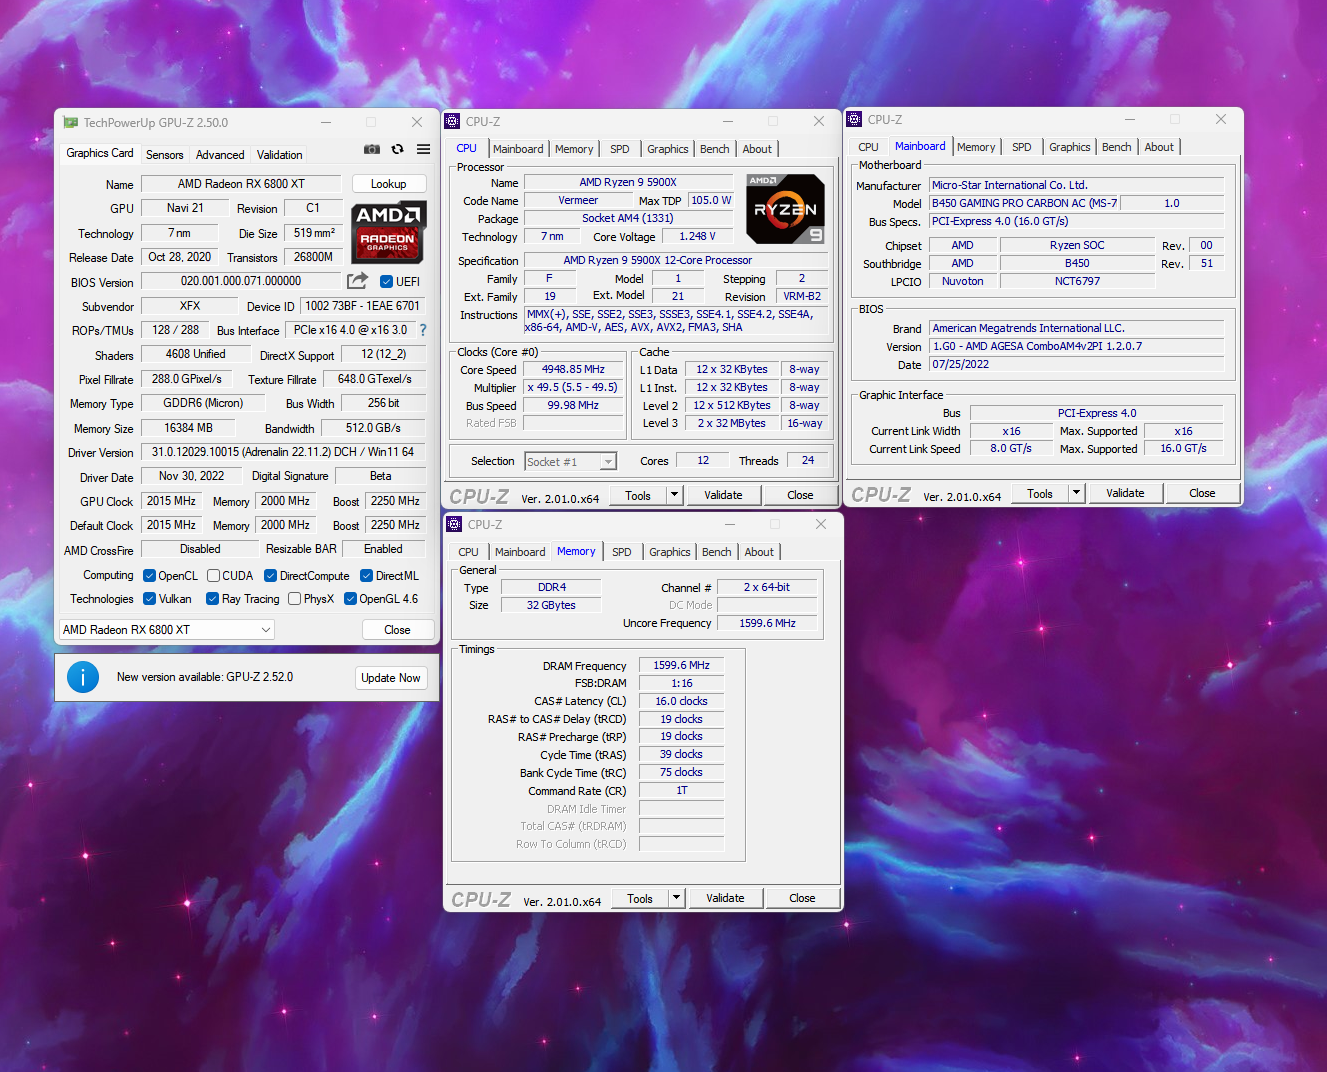Toggle the DirectCompute checkbox
1327x1072 pixels.
point(270,576)
